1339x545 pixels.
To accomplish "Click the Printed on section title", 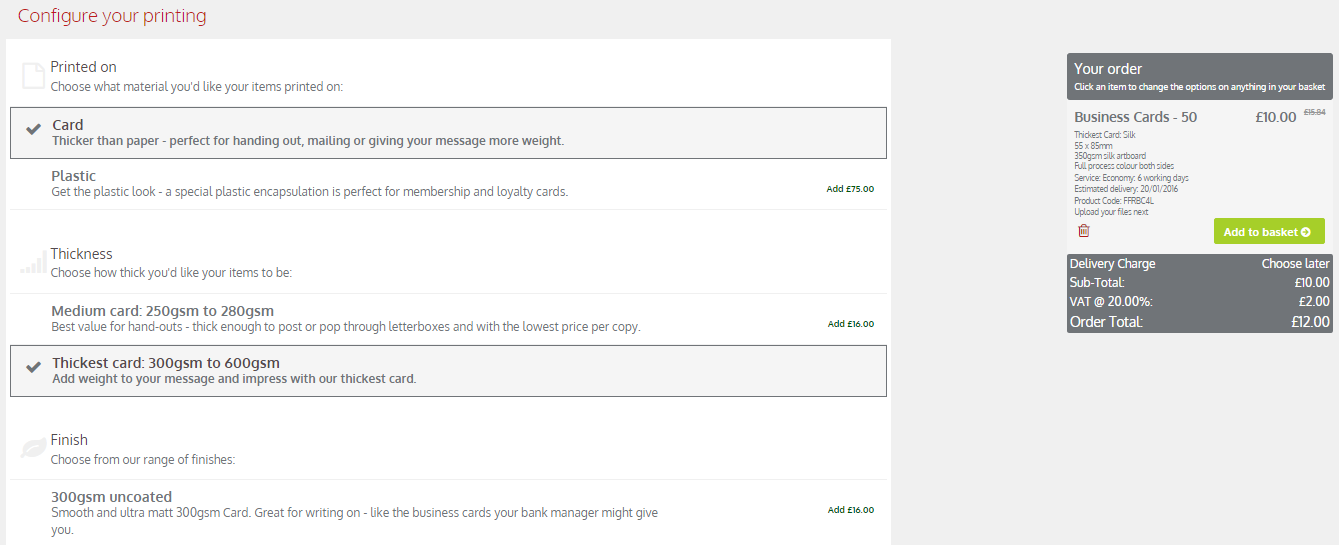I will (84, 67).
